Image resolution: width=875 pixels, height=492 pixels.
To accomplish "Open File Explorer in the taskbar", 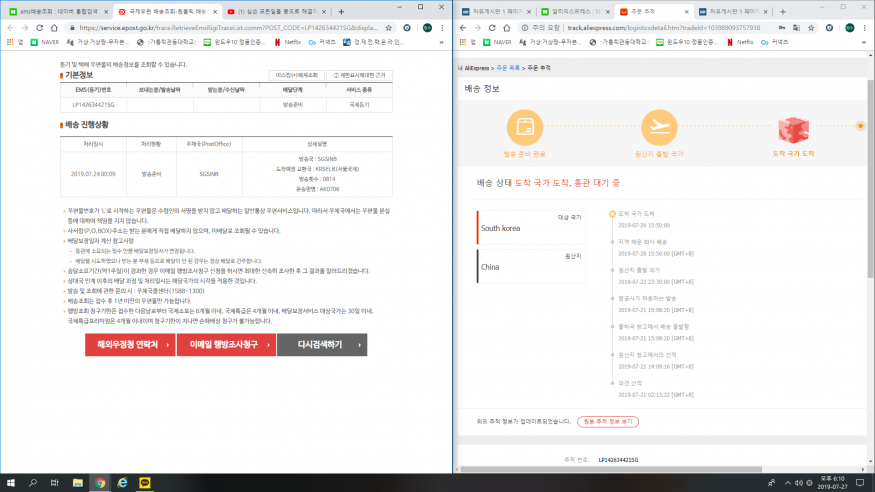I will pos(79,482).
